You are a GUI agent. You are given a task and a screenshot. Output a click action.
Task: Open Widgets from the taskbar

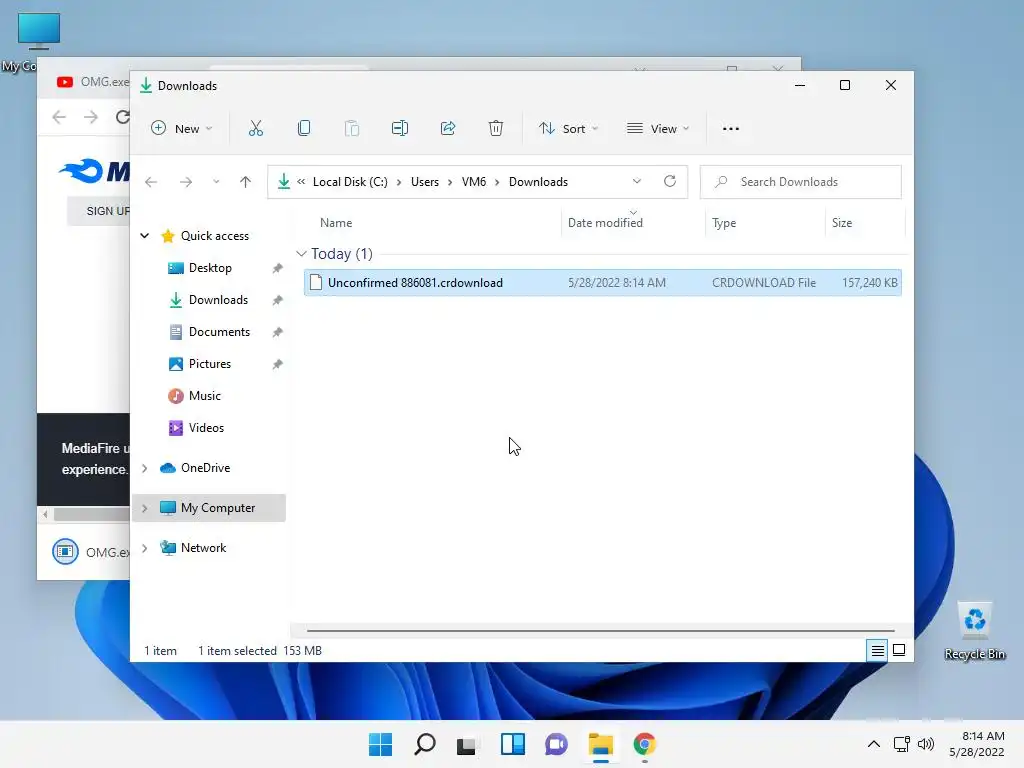[513, 744]
